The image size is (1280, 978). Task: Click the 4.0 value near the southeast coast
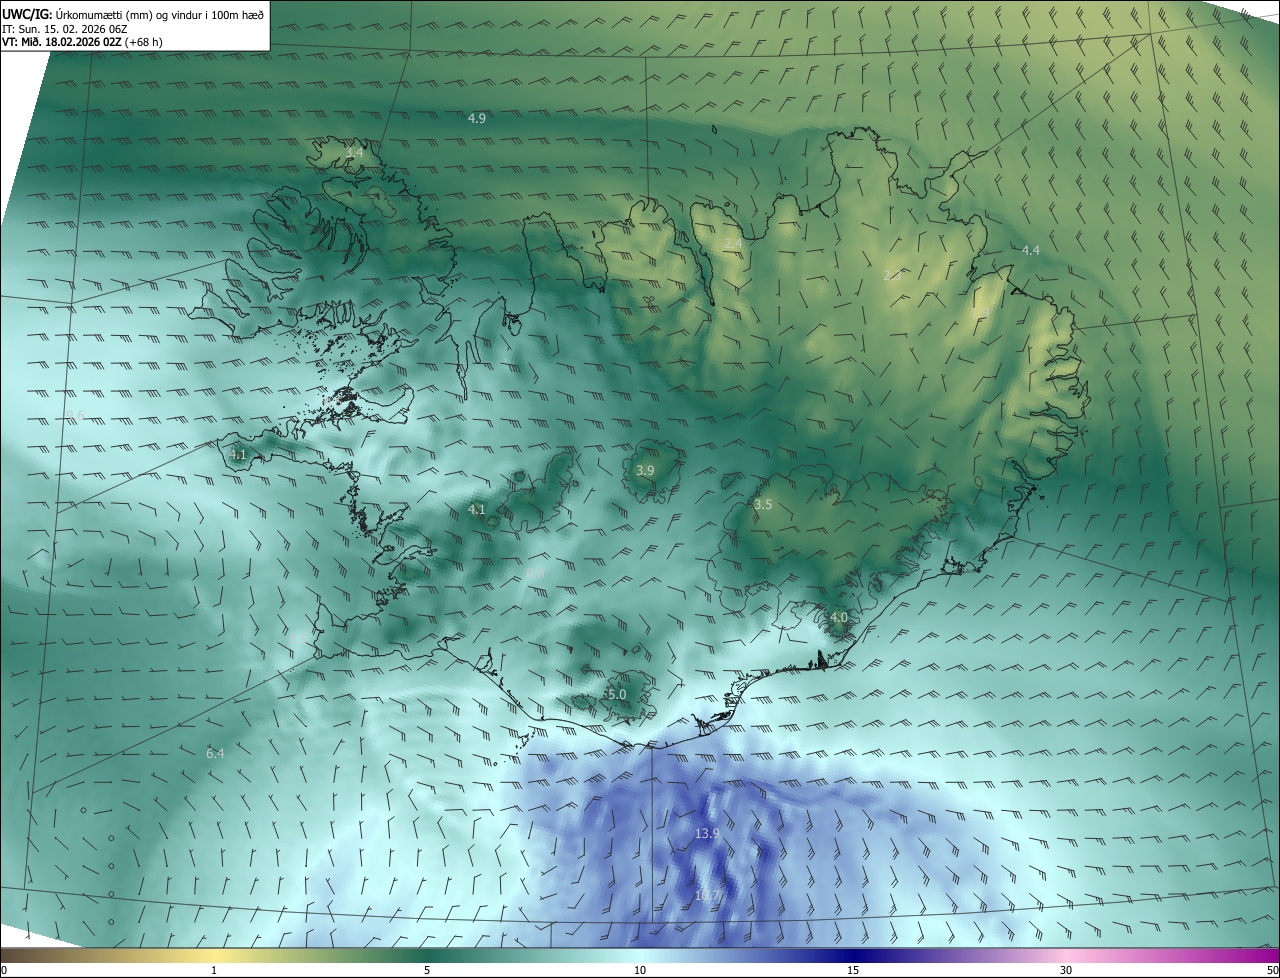coord(838,618)
